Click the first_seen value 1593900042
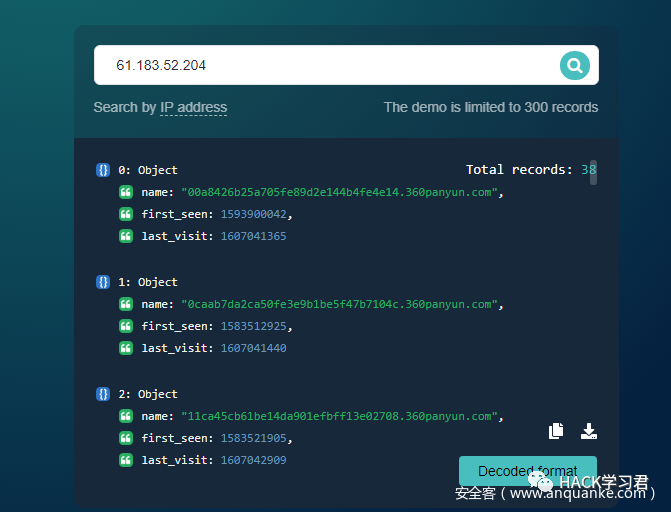The height and width of the screenshot is (512, 671). tap(254, 214)
